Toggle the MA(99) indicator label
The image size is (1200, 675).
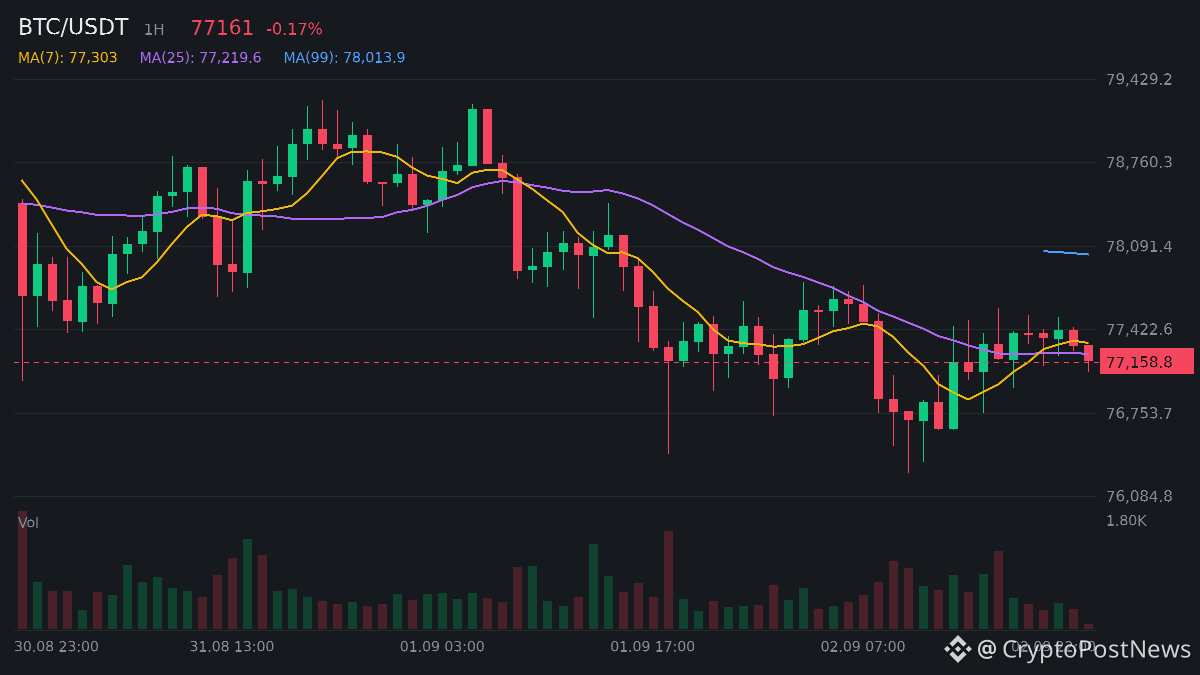click(344, 58)
